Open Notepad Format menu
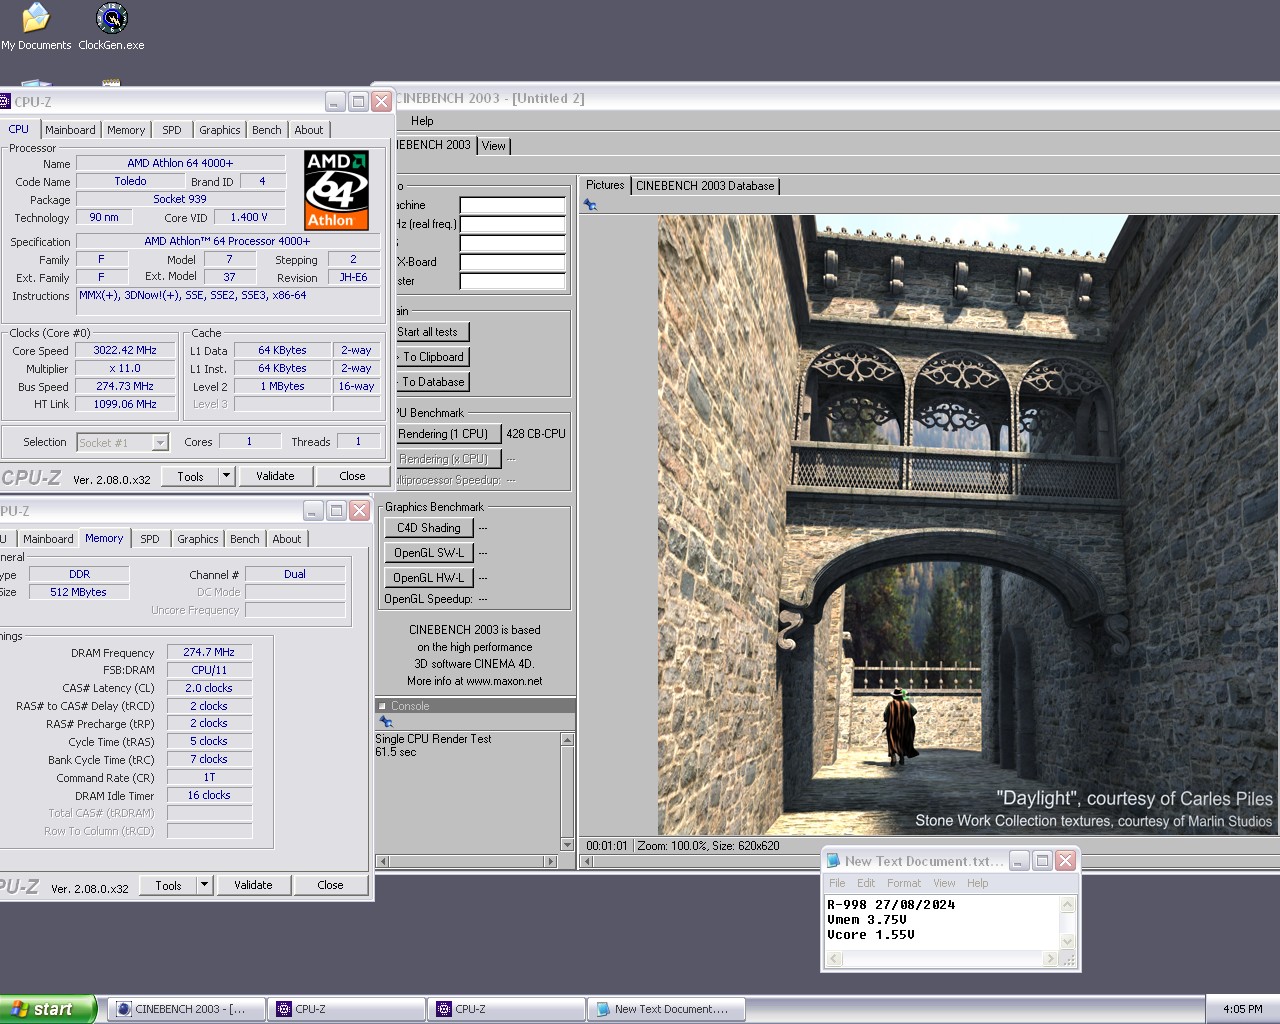Screen dimensions: 1280x1024 click(x=904, y=883)
